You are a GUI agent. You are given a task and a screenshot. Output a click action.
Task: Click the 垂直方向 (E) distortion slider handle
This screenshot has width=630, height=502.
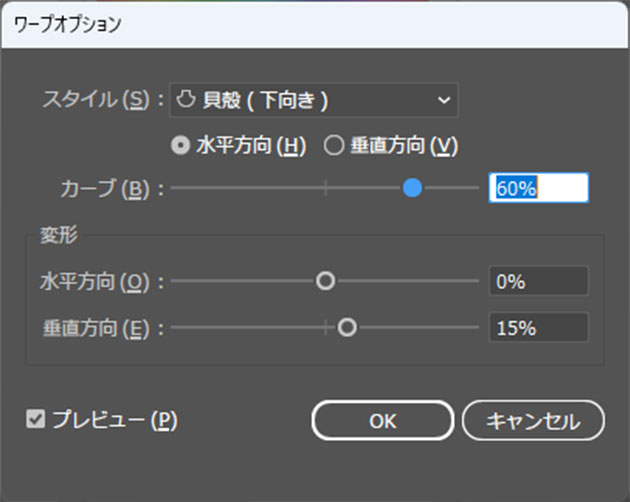point(347,327)
